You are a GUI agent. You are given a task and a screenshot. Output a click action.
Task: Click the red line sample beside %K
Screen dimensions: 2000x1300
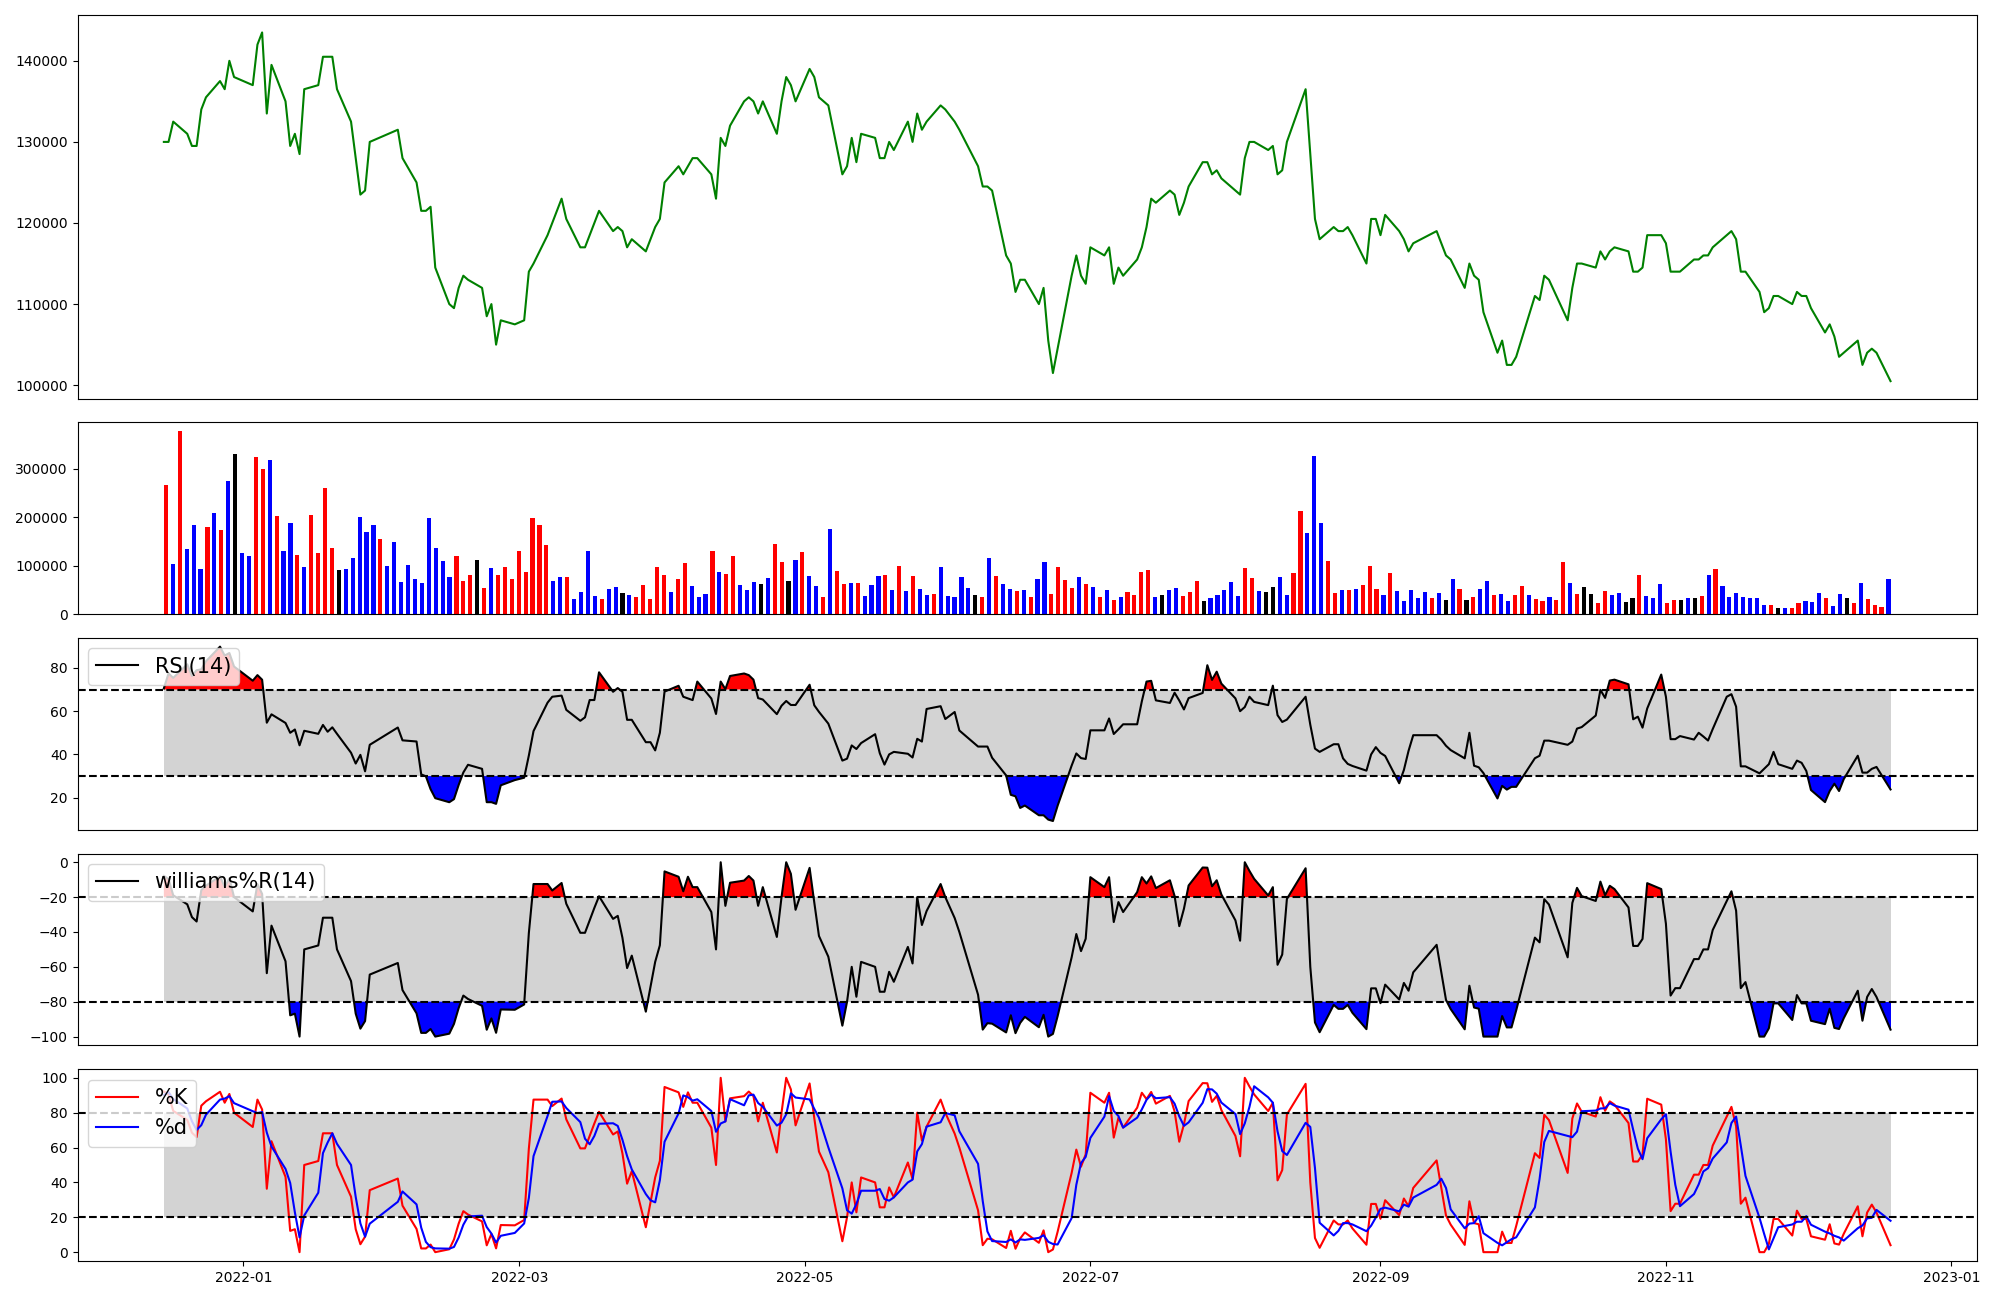118,1097
